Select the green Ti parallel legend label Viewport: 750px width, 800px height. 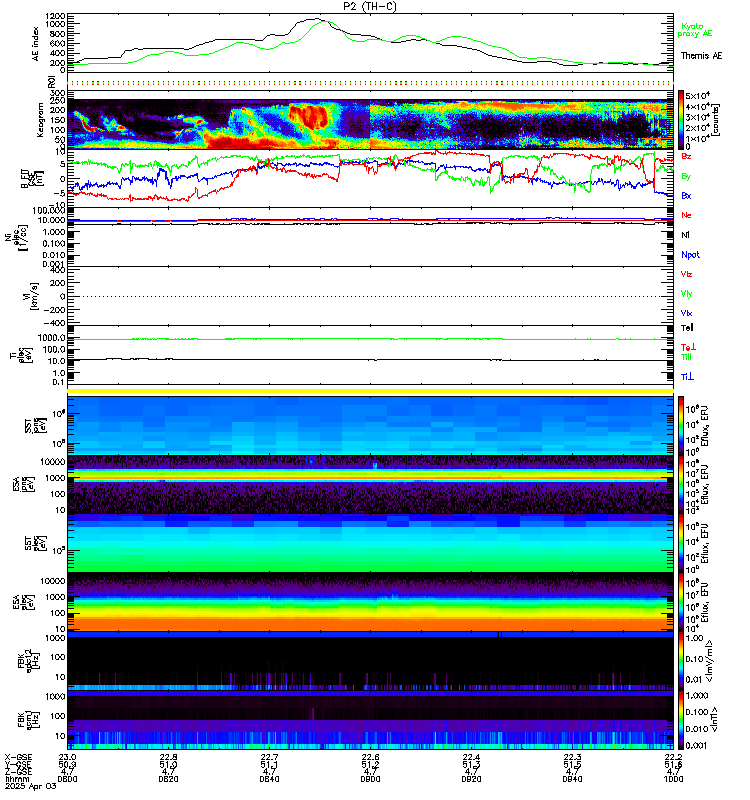[686, 357]
